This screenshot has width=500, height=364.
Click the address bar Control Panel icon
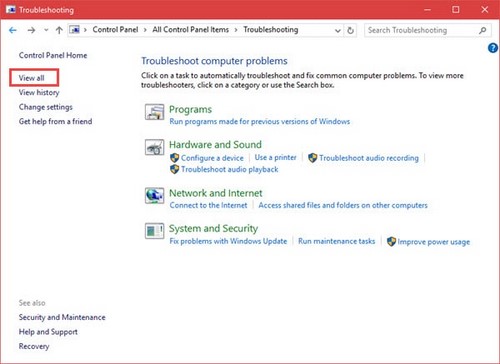click(x=75, y=30)
